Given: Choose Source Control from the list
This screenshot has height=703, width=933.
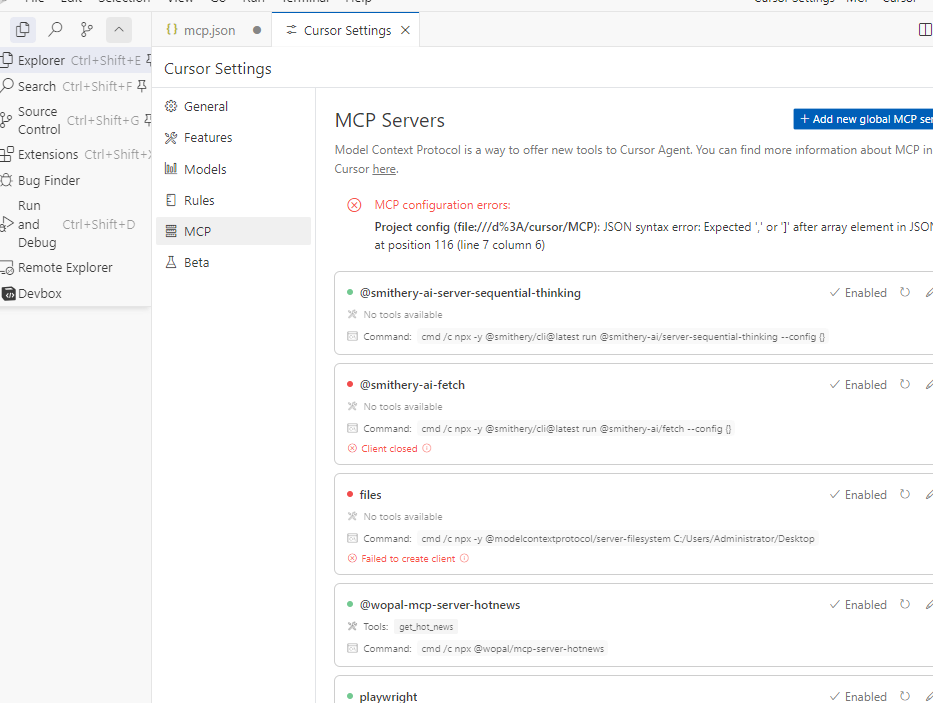Looking at the screenshot, I should pyautogui.click(x=76, y=120).
